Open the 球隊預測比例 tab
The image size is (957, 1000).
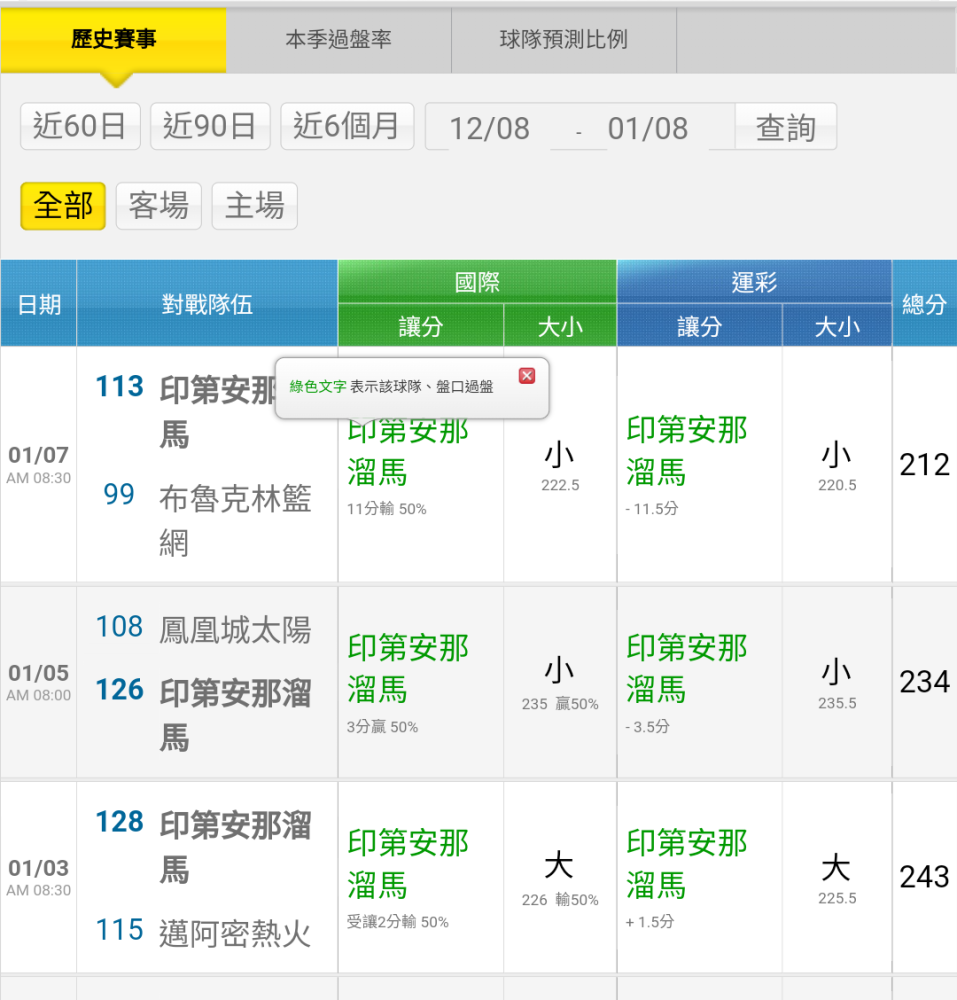[x=564, y=40]
